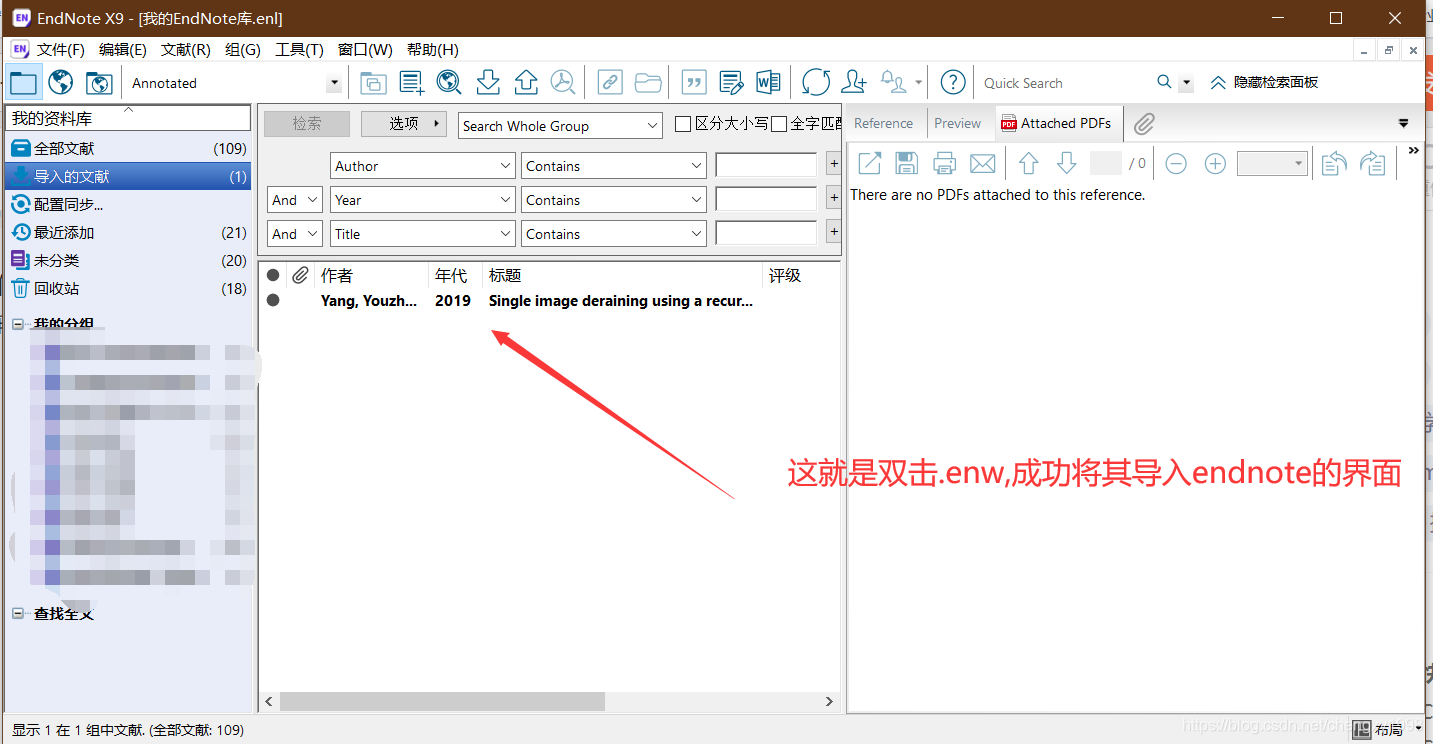Click the Quick Search magnifier icon

click(x=1164, y=82)
